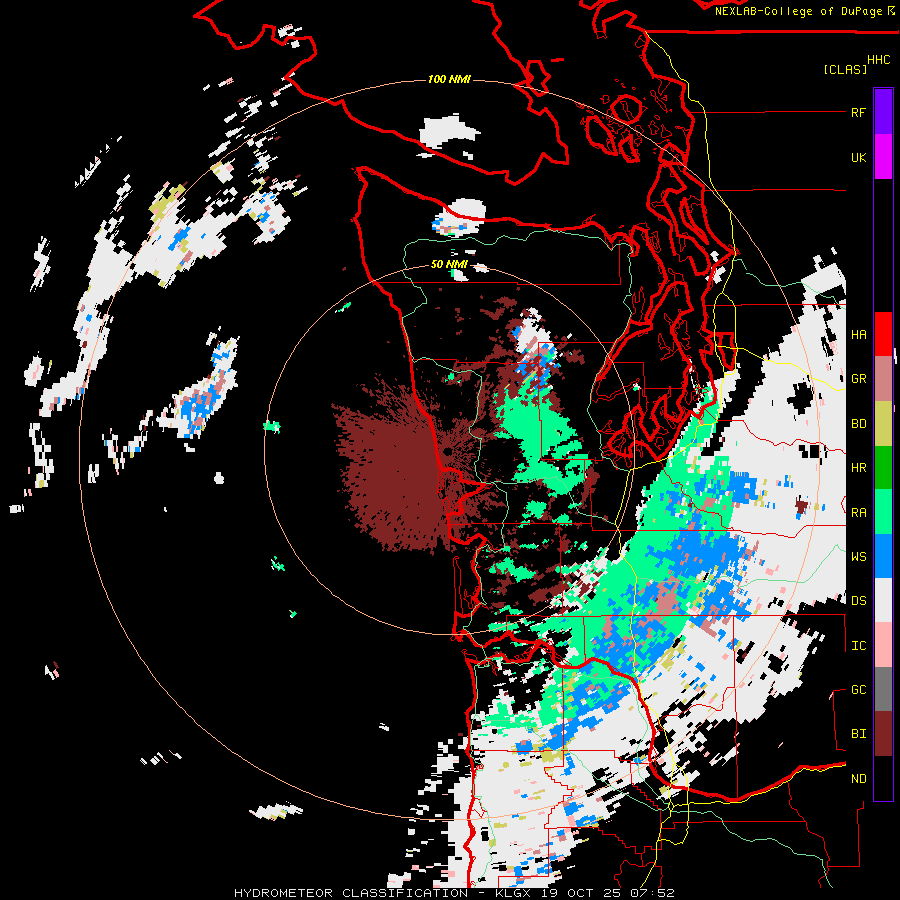Click the RF purple legend swatch
This screenshot has height=900, width=900.
click(x=883, y=111)
